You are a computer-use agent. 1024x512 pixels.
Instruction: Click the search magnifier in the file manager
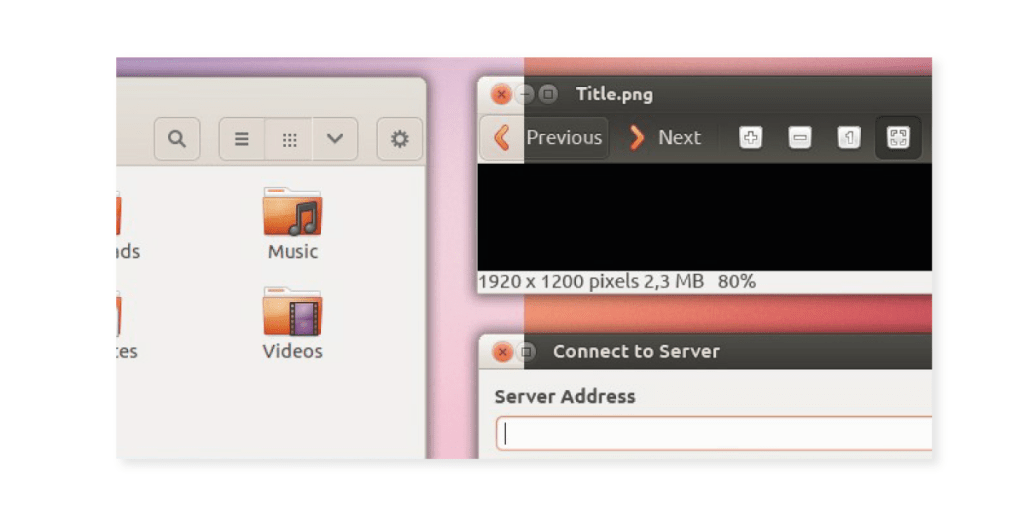[177, 139]
